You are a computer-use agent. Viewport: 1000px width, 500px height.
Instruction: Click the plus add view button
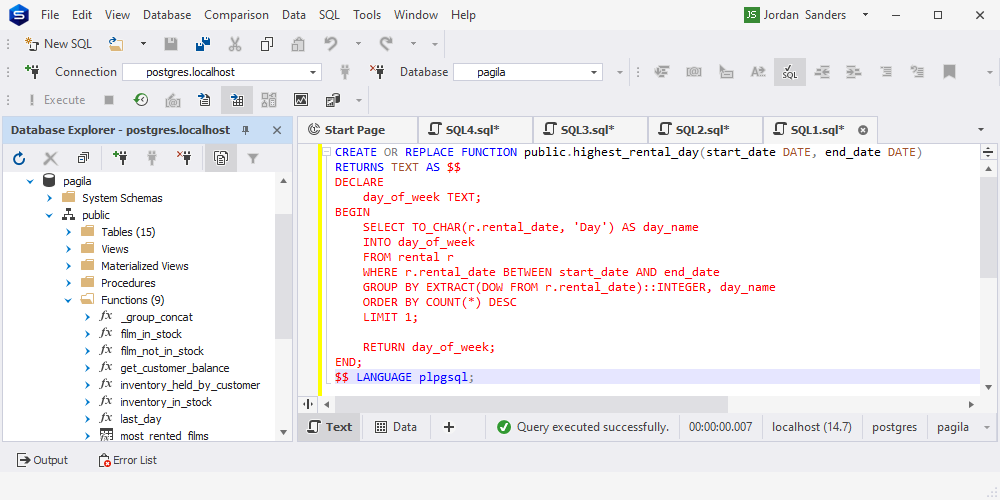pos(449,427)
